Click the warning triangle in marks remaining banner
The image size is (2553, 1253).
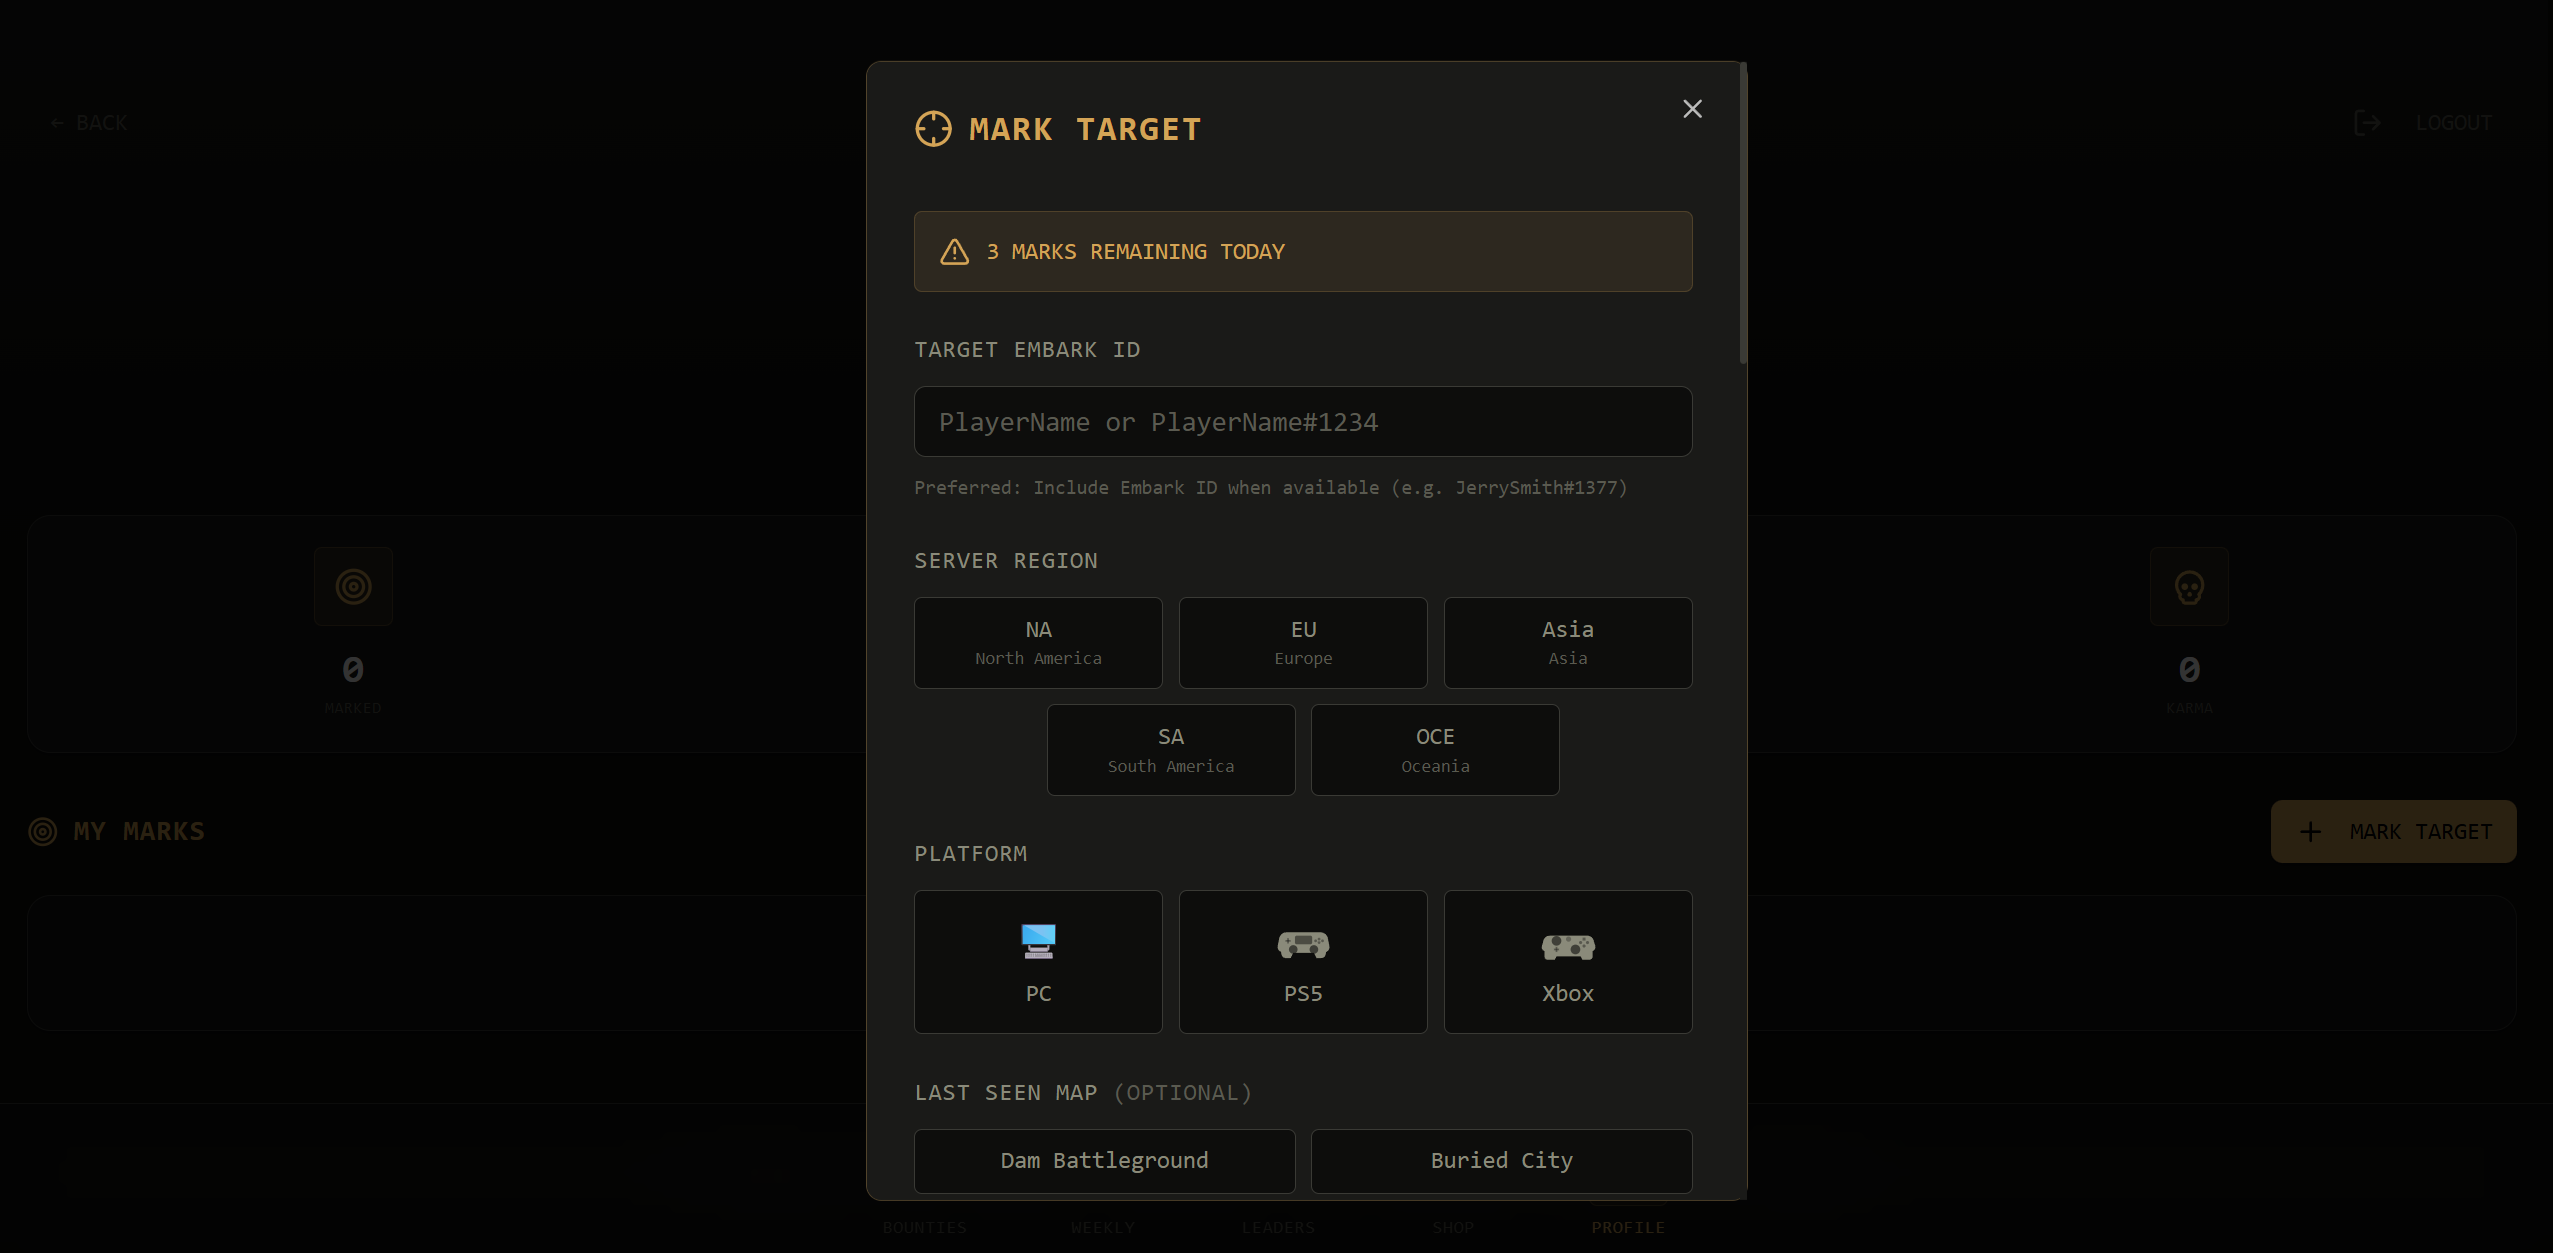tap(955, 252)
